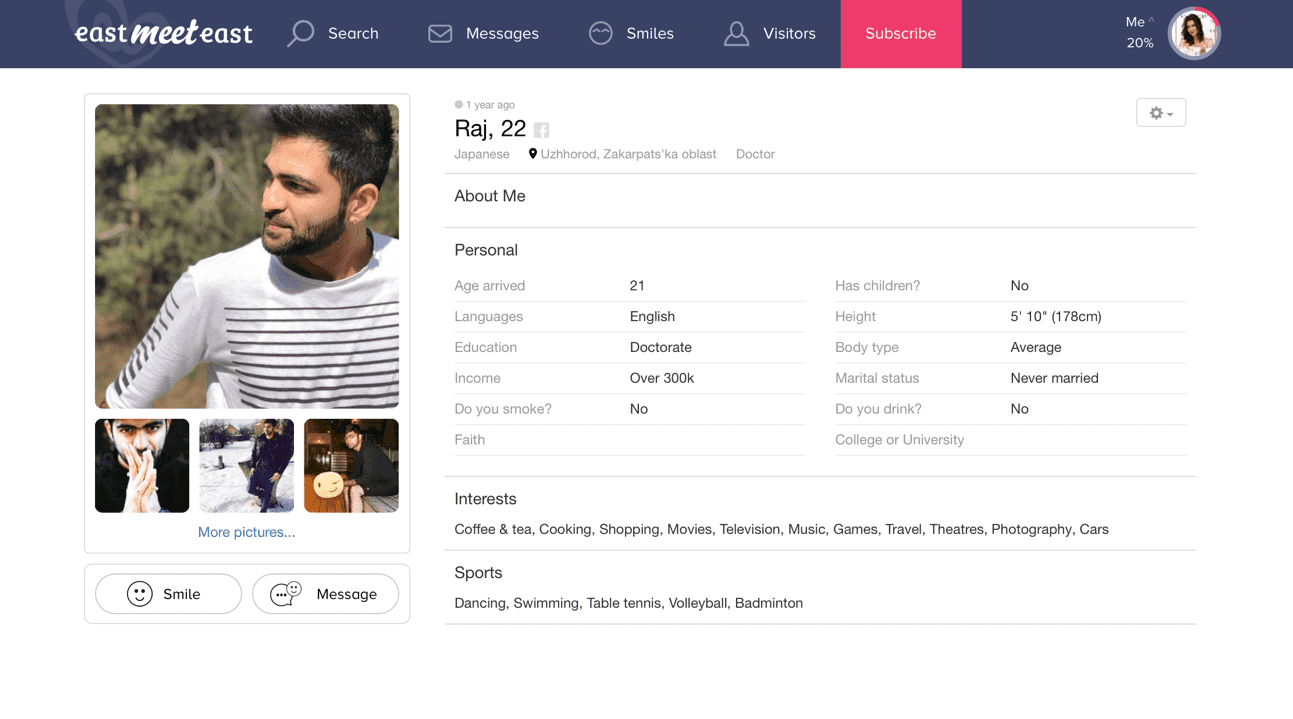Click the Search magnifier icon
The height and width of the screenshot is (719, 1293).
point(301,33)
